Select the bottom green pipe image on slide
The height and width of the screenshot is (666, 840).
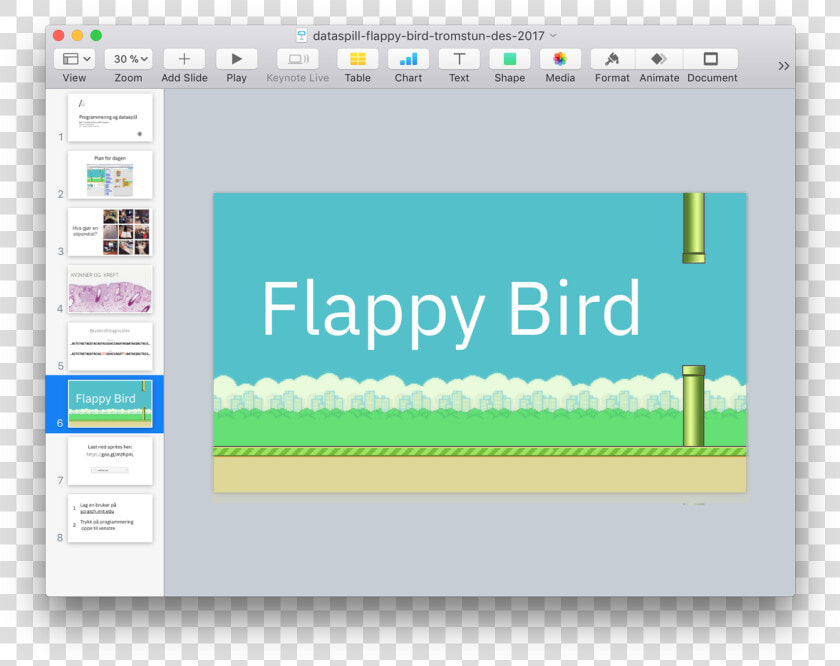[693, 406]
